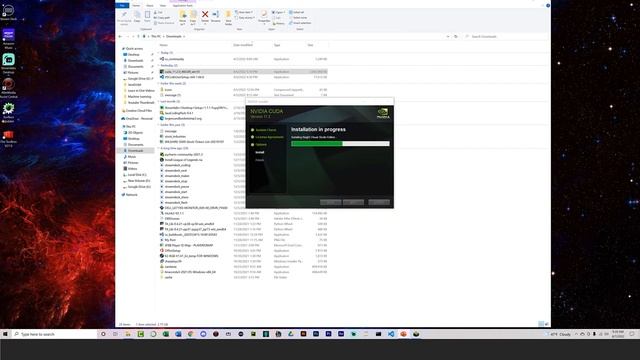
Task: Click the Refresh button beside the address bar
Action: click(x=456, y=36)
